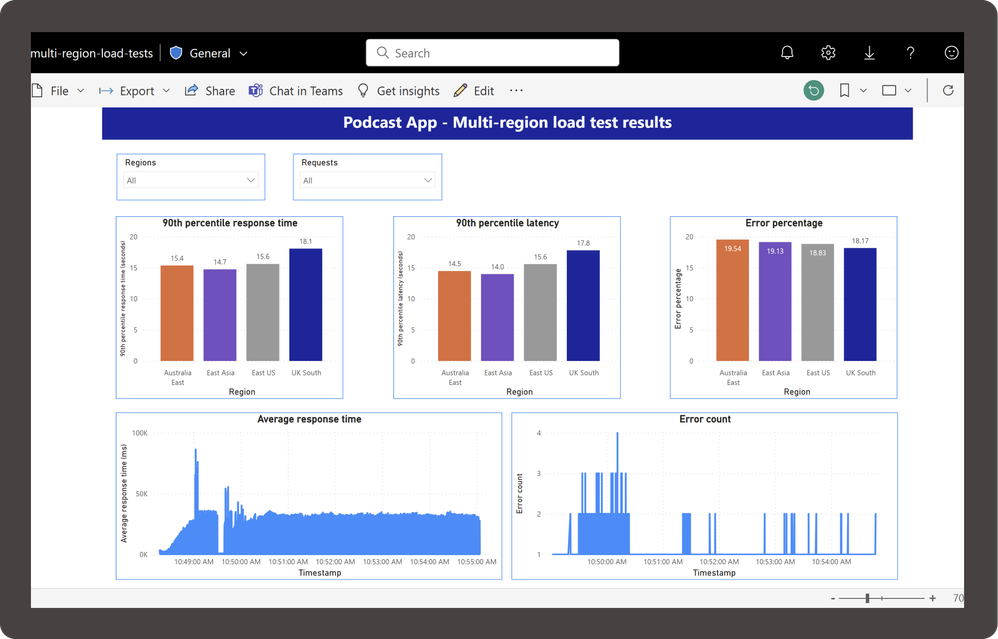This screenshot has width=998, height=639.
Task: Open the Regions slicer dropdown
Action: (x=191, y=180)
